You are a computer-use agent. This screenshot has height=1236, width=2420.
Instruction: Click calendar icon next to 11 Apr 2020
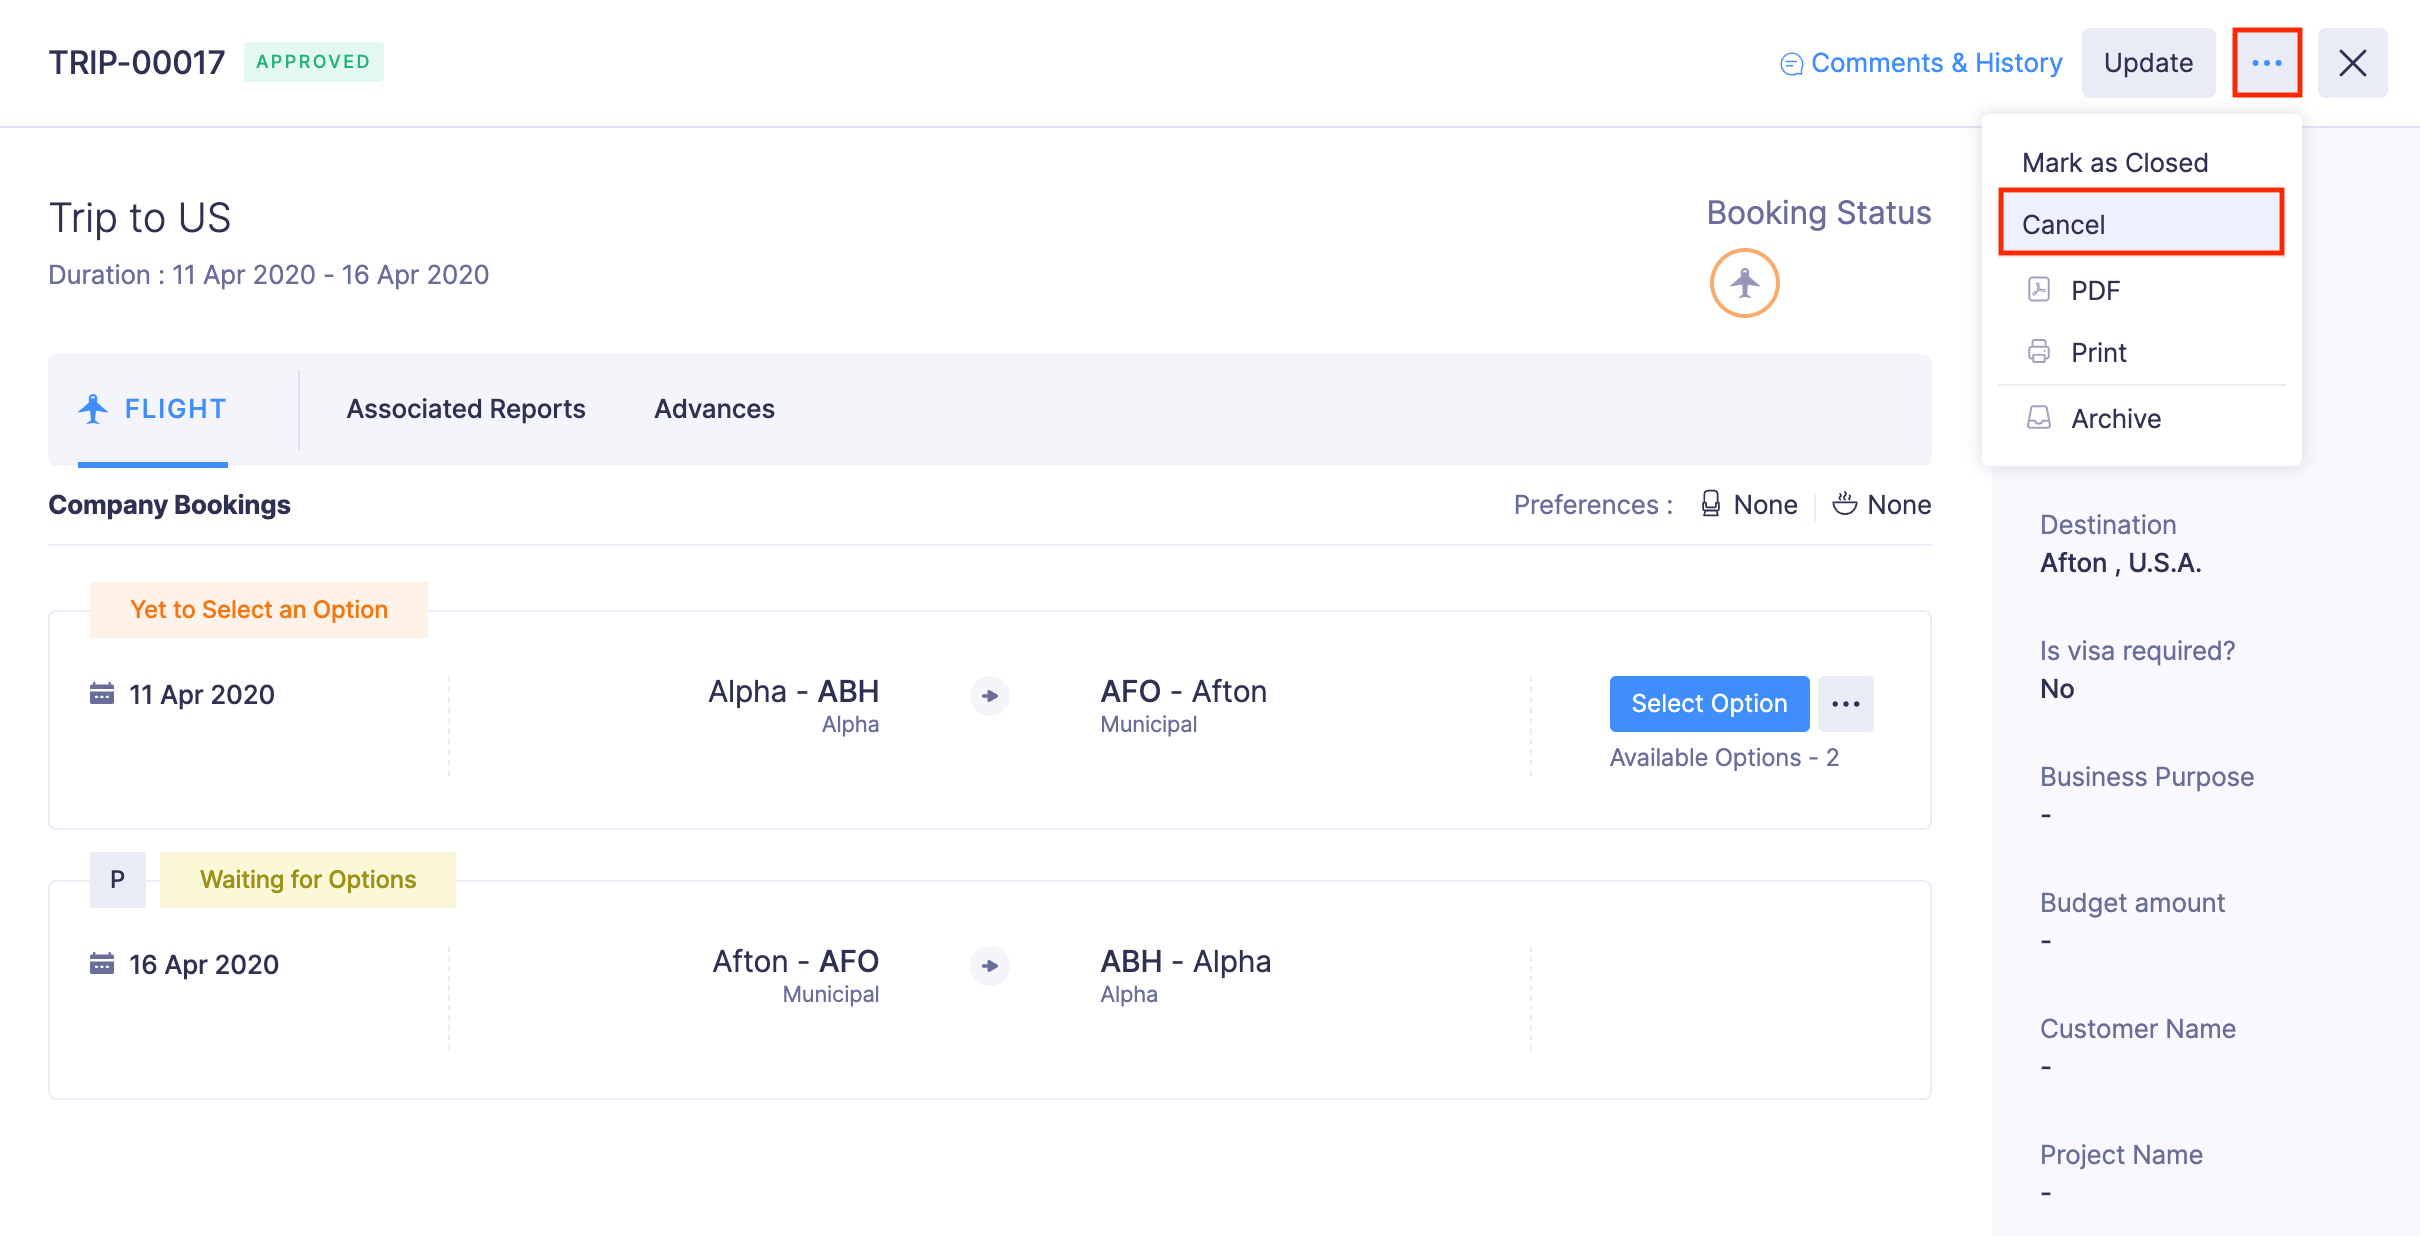point(102,694)
